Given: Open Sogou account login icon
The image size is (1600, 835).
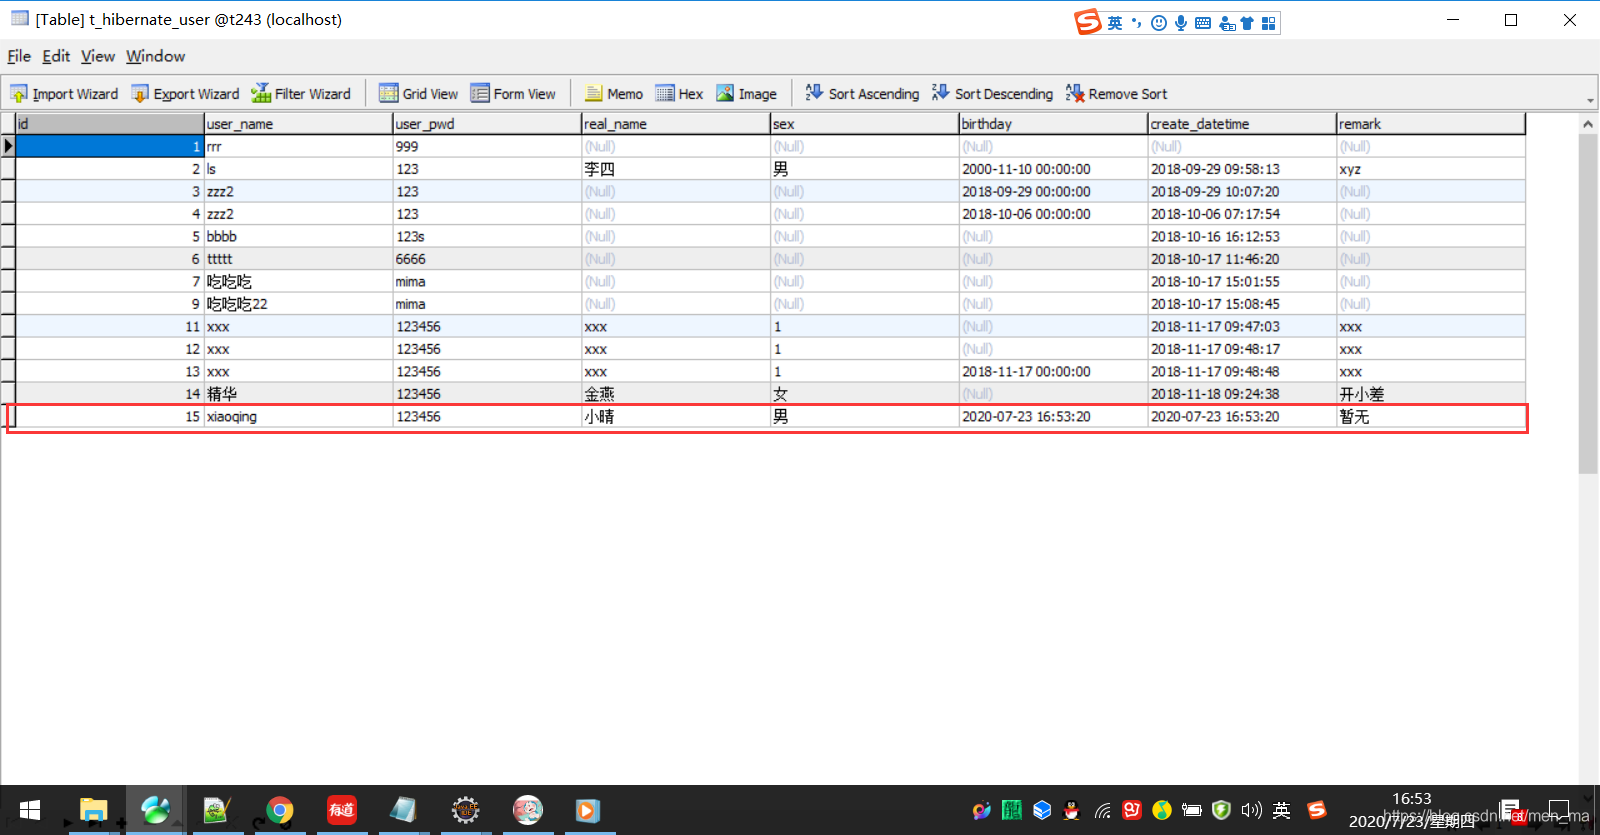Looking at the screenshot, I should (x=1227, y=23).
